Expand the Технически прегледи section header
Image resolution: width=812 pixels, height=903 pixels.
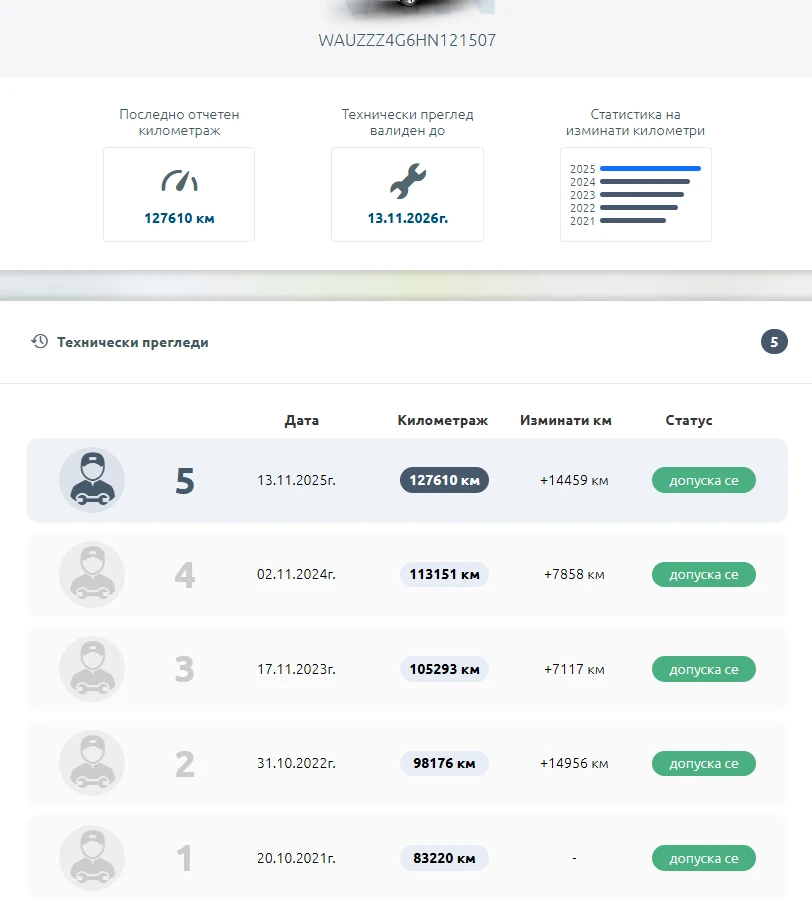click(x=133, y=342)
